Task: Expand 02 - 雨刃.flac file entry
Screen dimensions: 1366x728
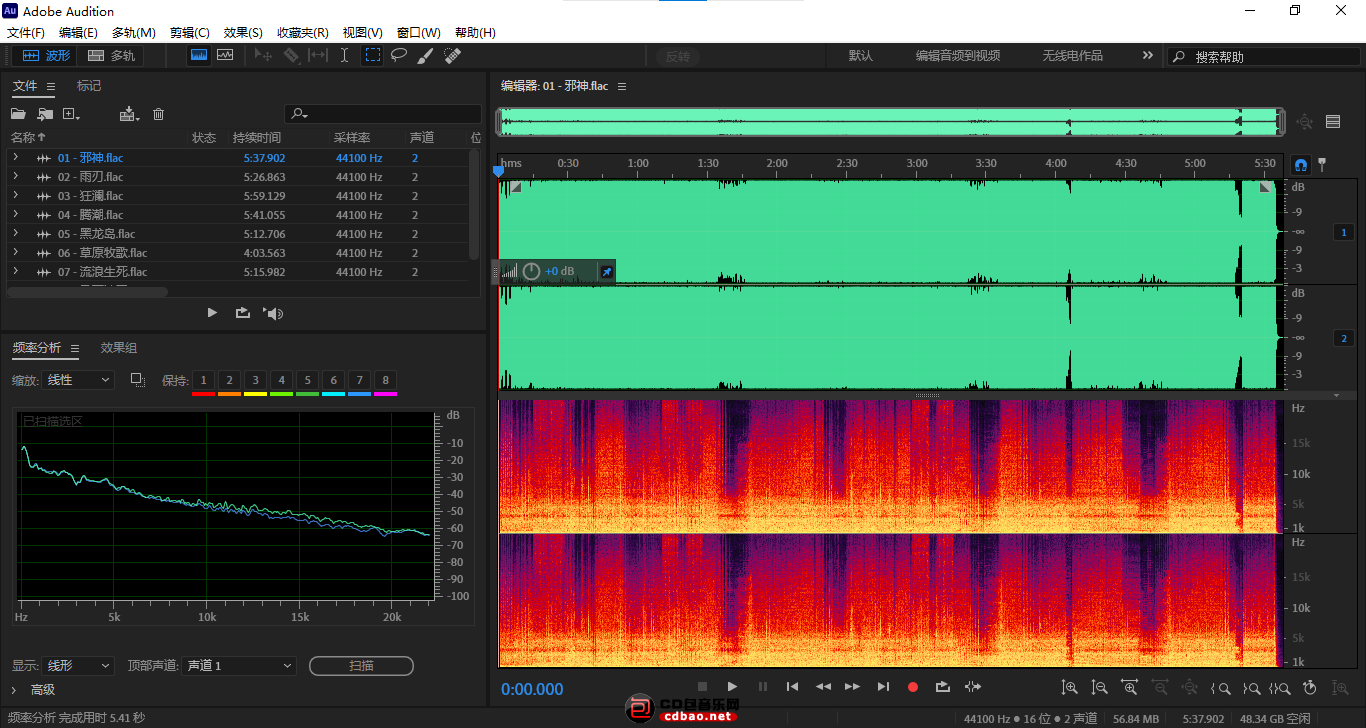Action: click(x=15, y=176)
